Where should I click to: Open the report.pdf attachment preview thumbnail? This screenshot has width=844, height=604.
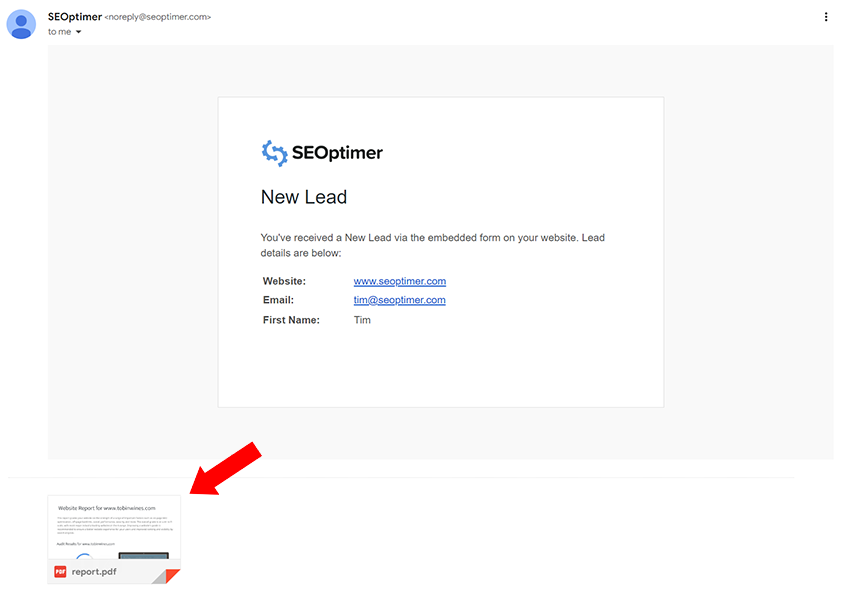coord(114,527)
